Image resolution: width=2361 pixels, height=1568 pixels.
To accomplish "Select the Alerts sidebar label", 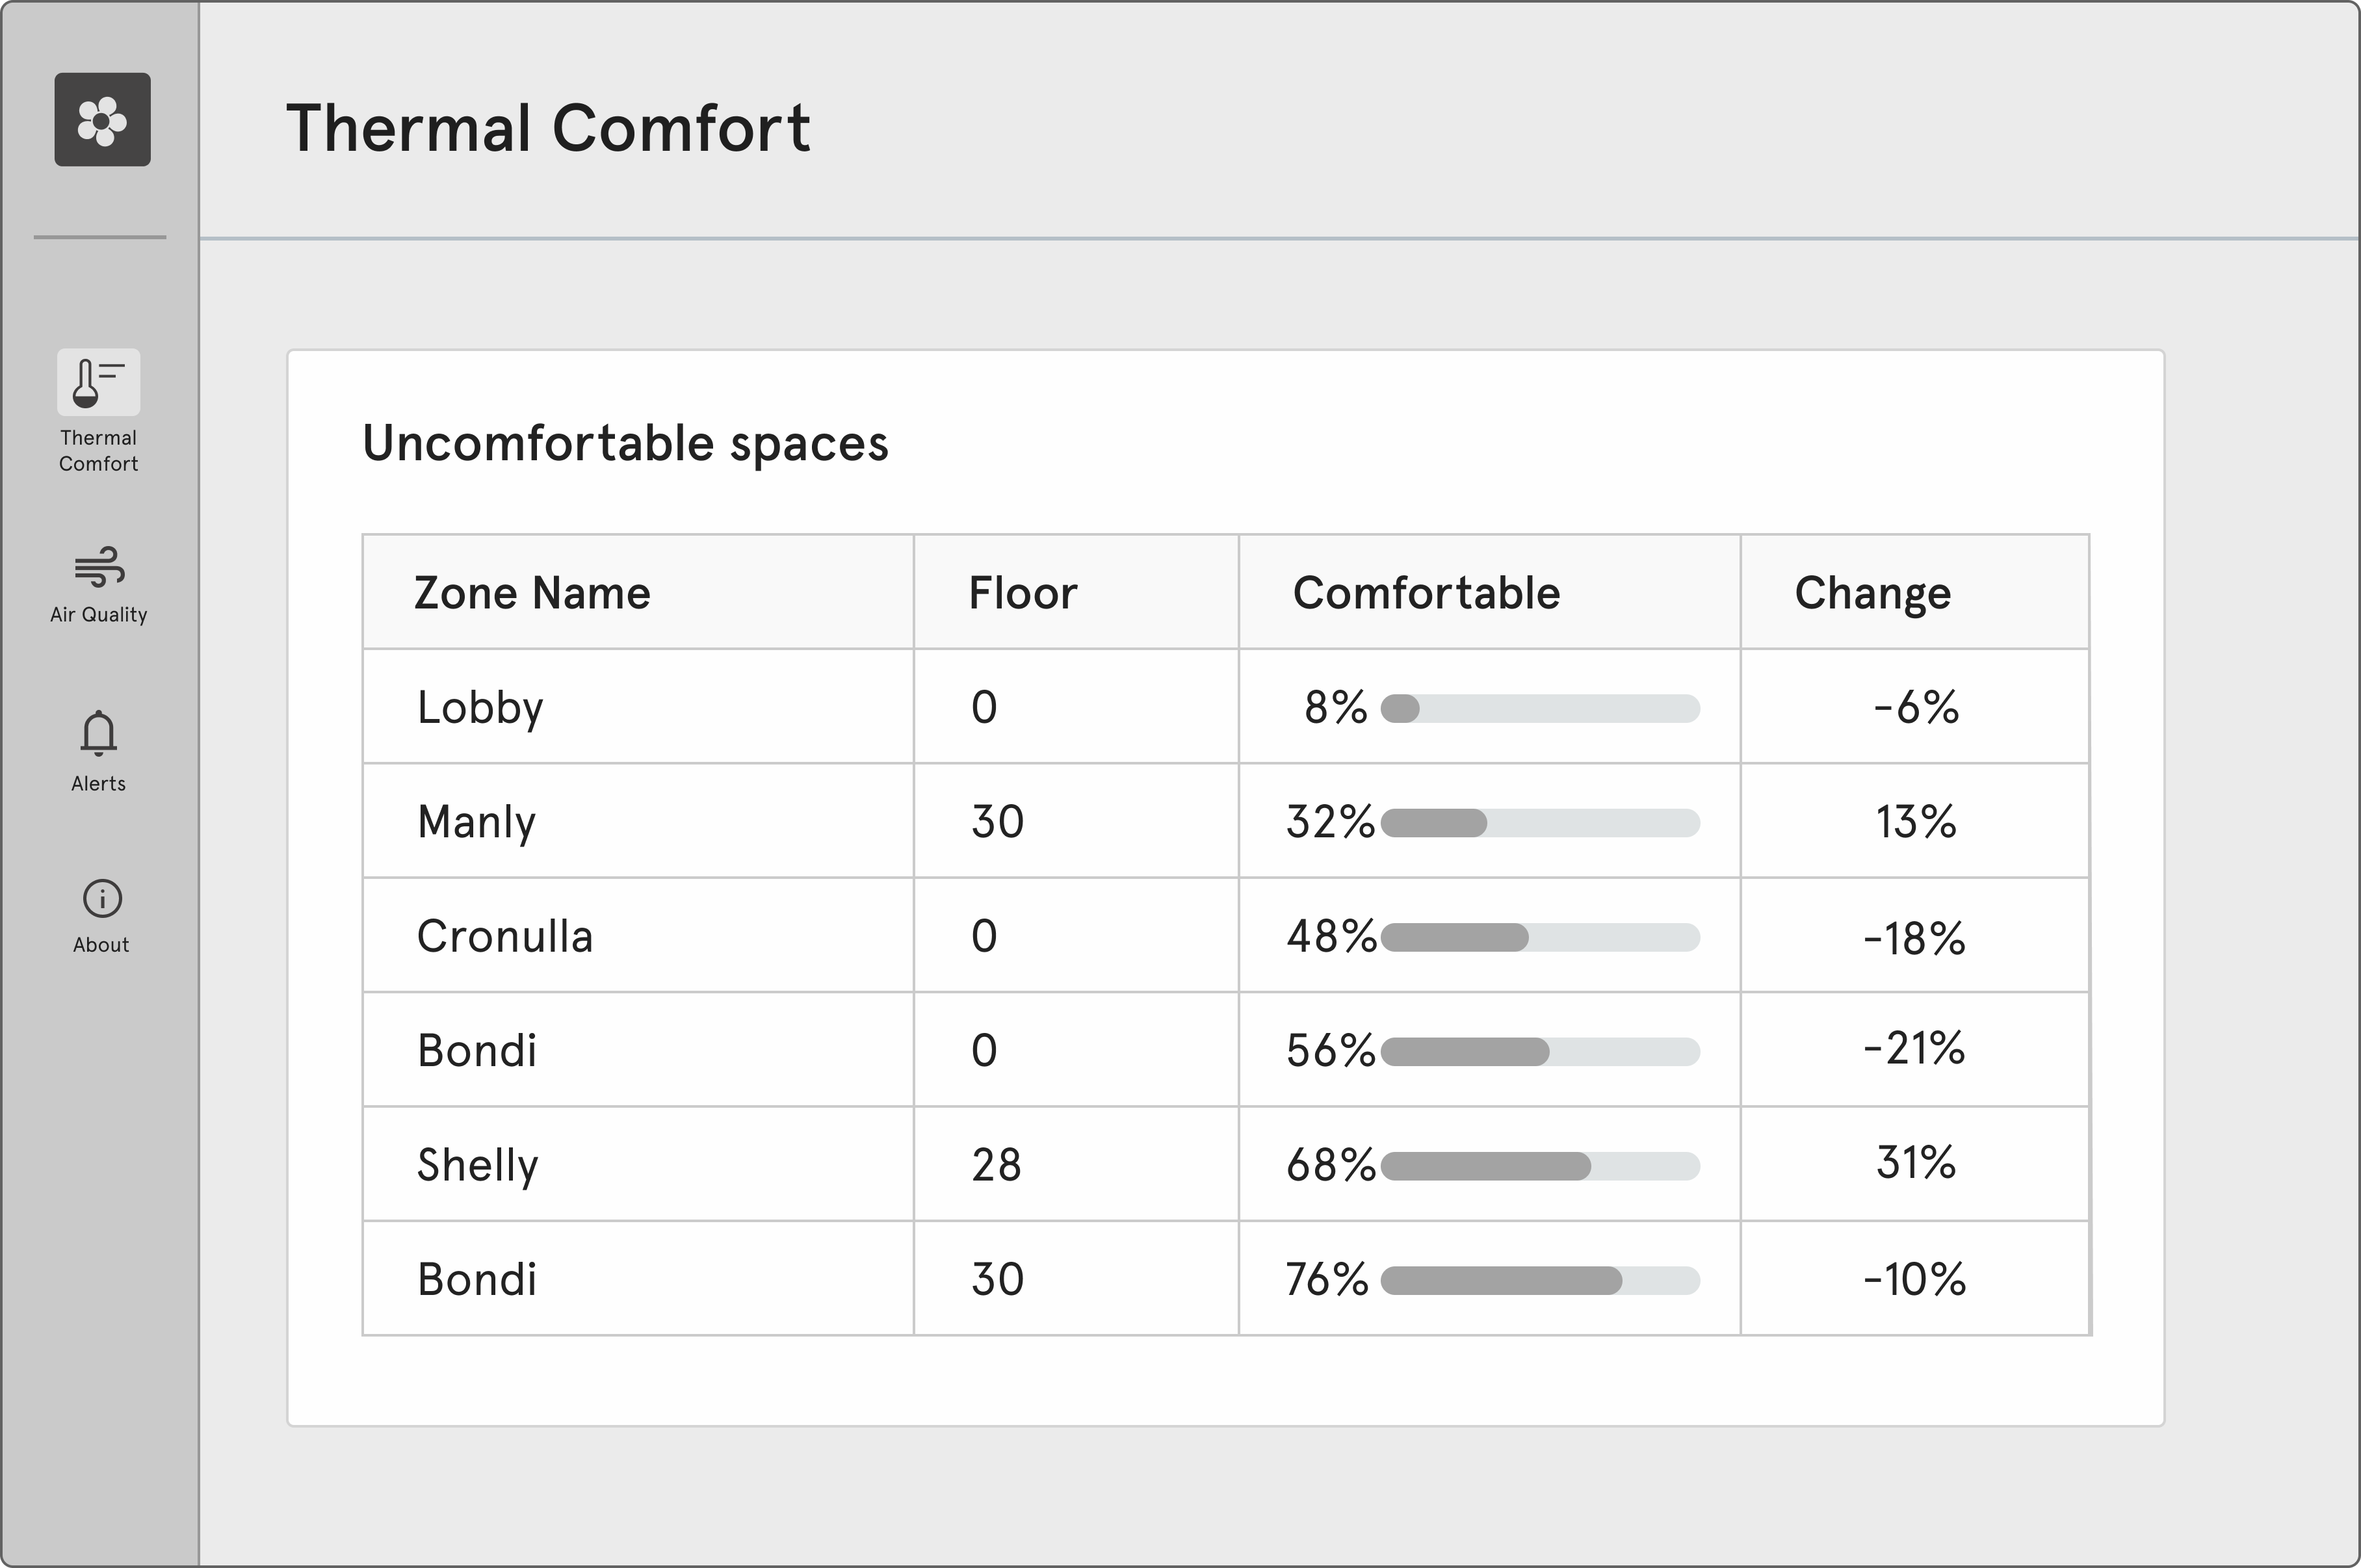I will [99, 783].
